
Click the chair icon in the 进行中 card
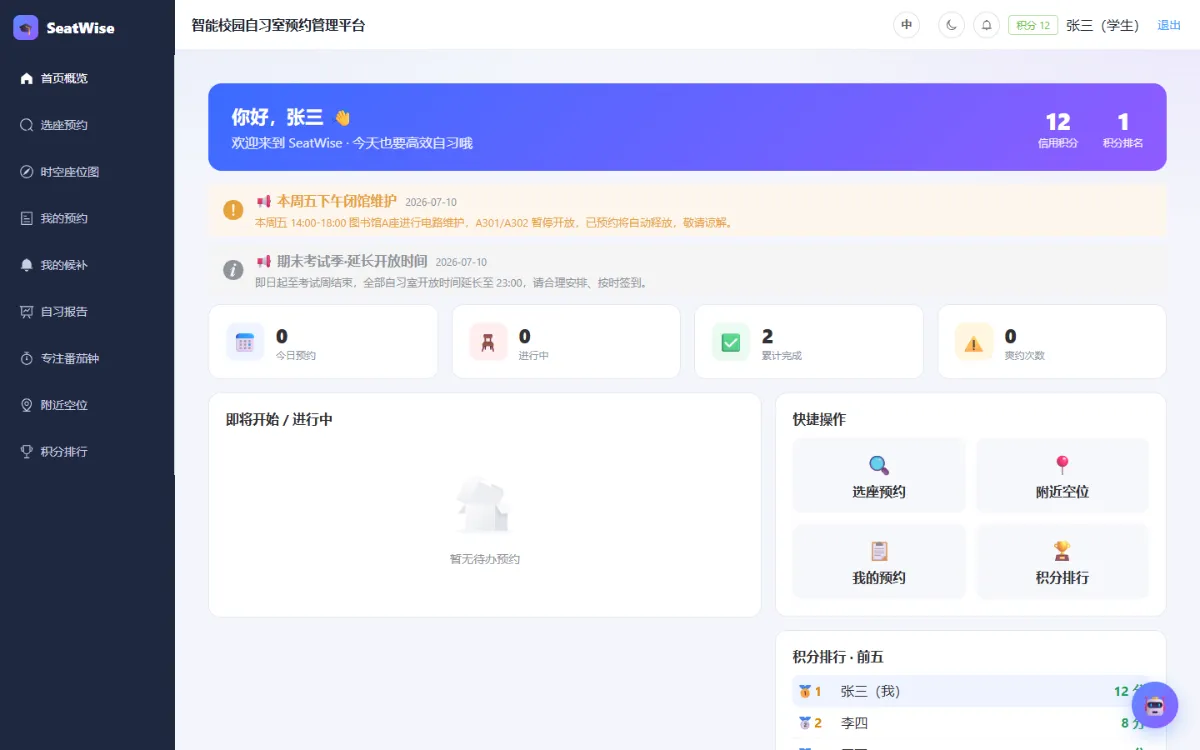coord(488,342)
